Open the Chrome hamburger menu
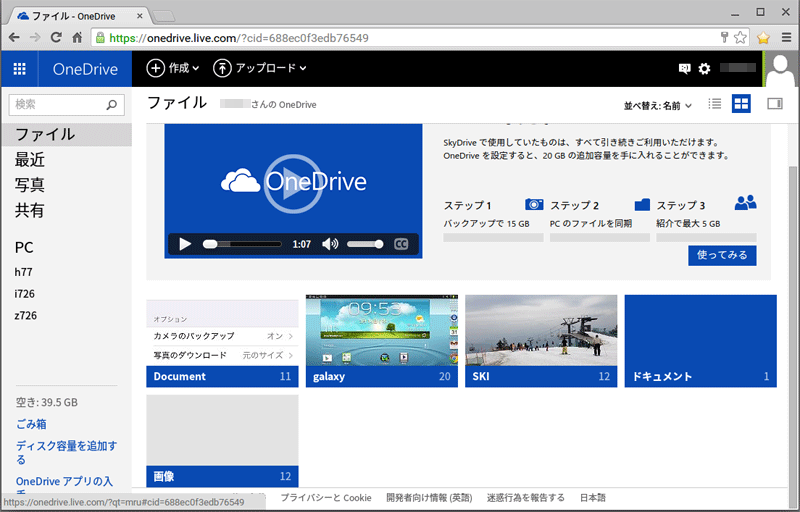 (786, 37)
